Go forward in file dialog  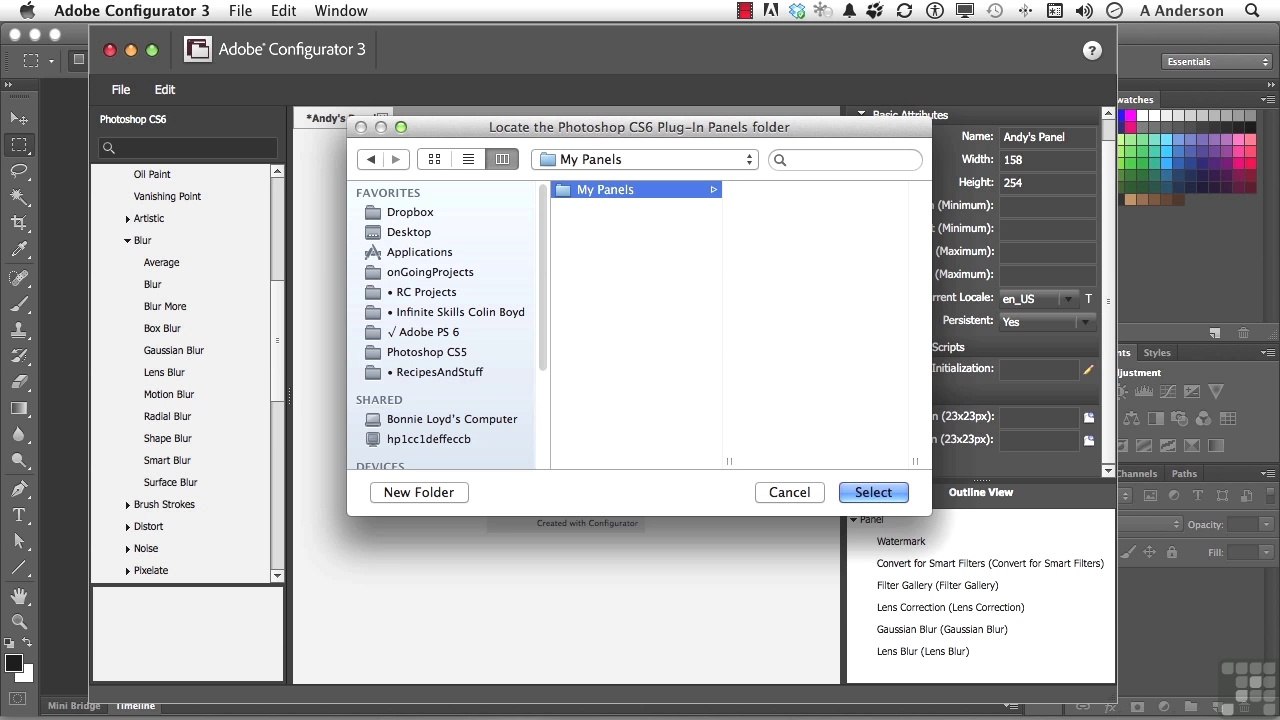click(x=396, y=159)
